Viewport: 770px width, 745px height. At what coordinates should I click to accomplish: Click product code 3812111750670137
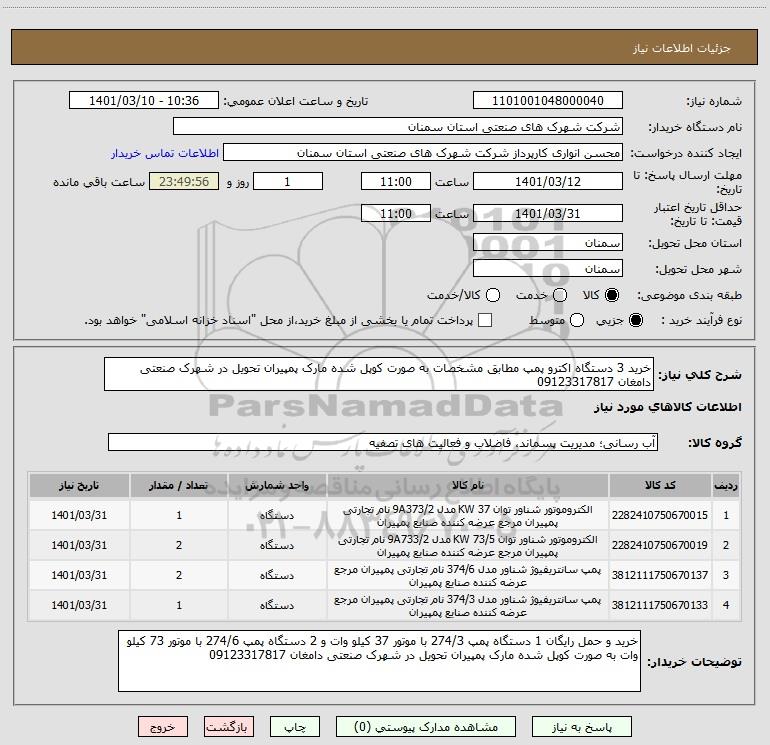click(x=660, y=575)
